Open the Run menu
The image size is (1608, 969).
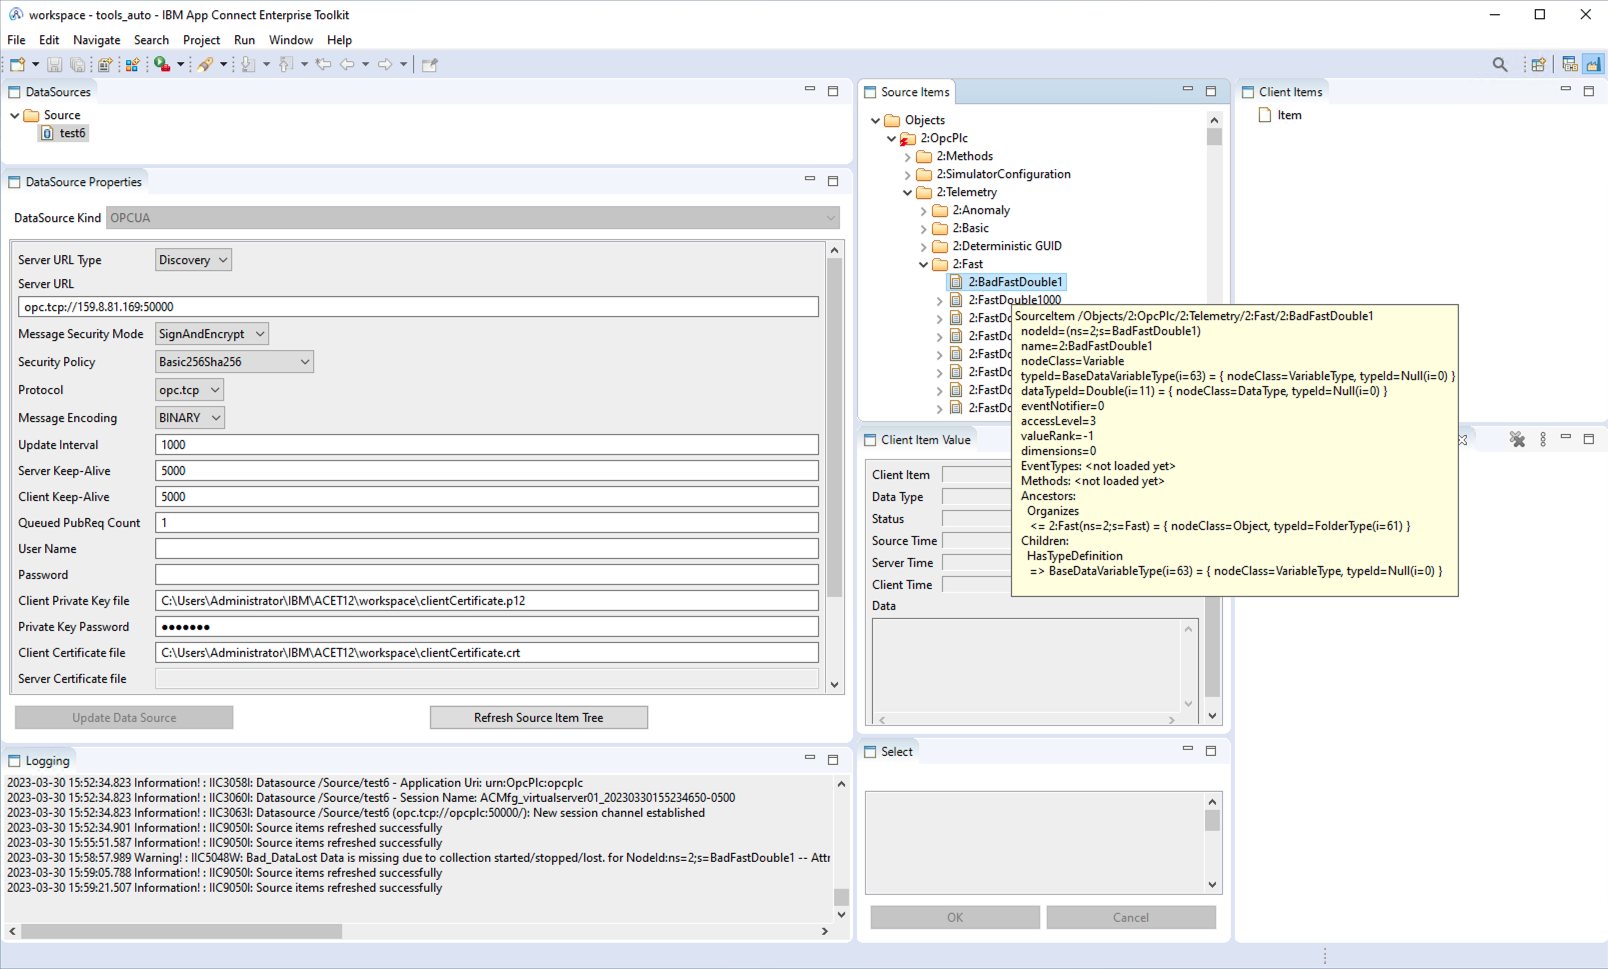coord(244,40)
